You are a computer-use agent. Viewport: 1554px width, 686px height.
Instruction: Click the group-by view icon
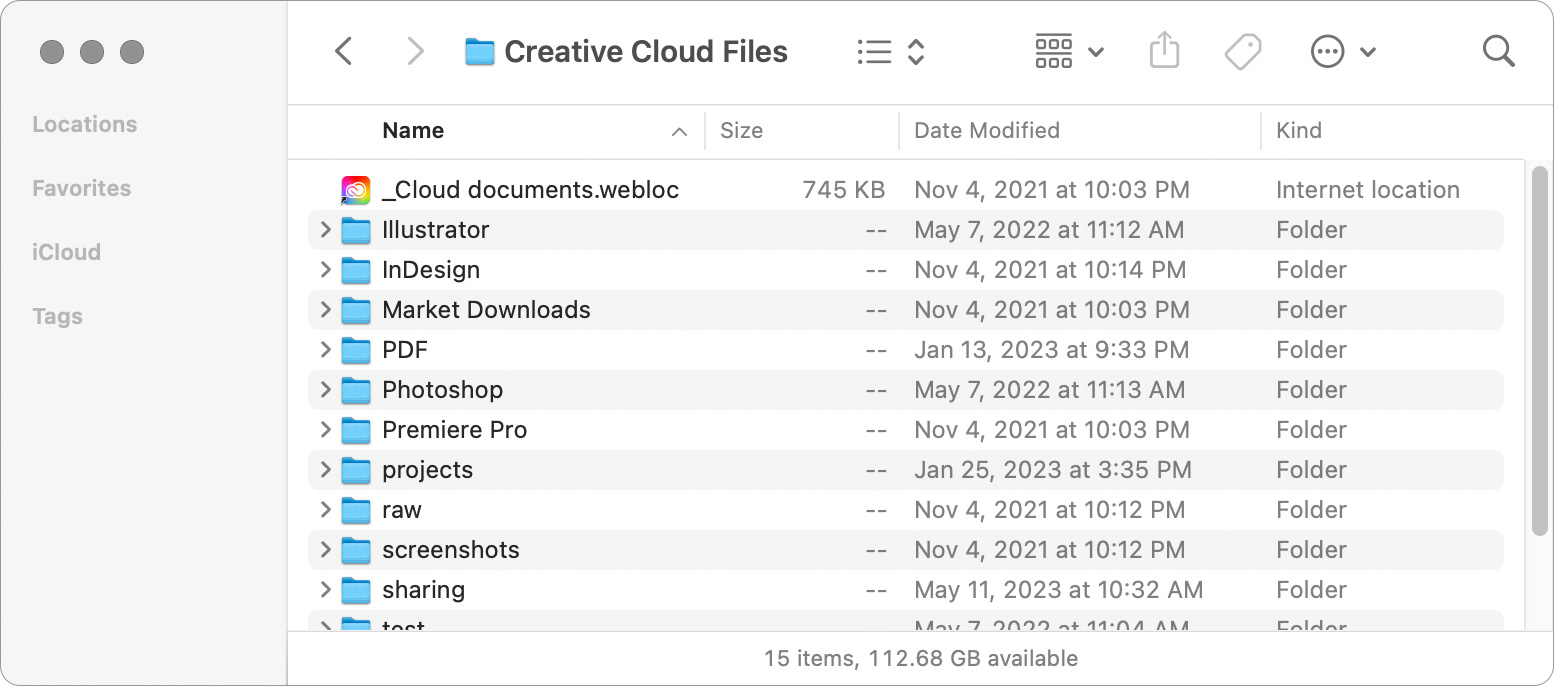click(x=1053, y=50)
